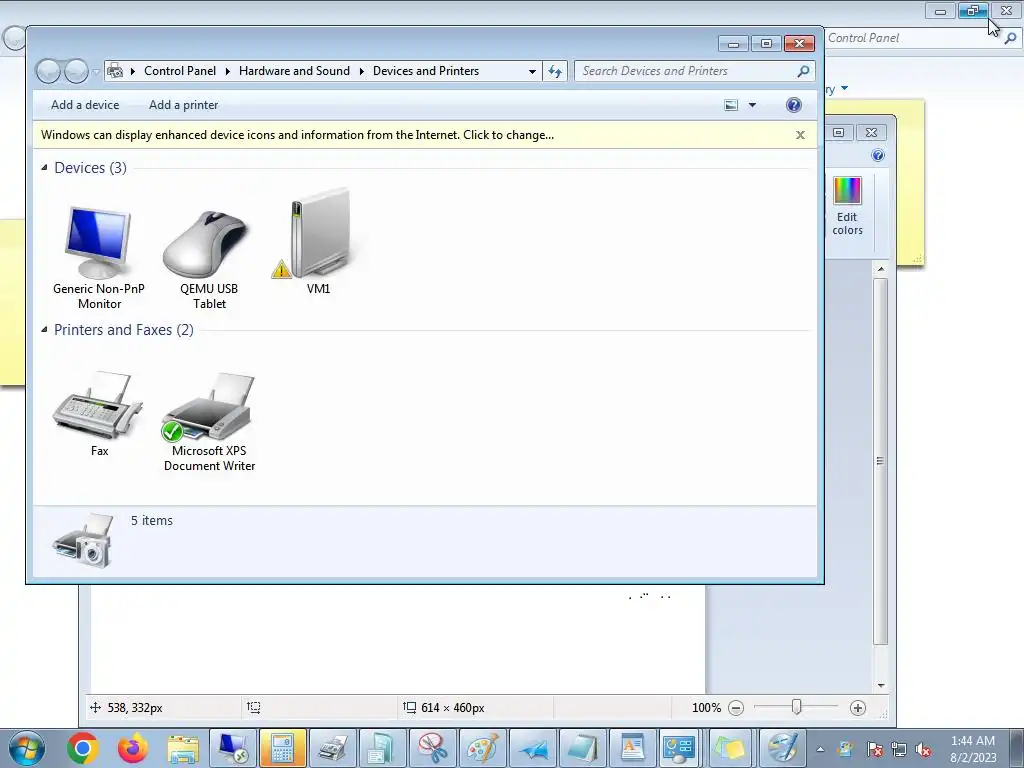1024x768 pixels.
Task: Click the Search Devices and Printers field
Action: (x=694, y=71)
